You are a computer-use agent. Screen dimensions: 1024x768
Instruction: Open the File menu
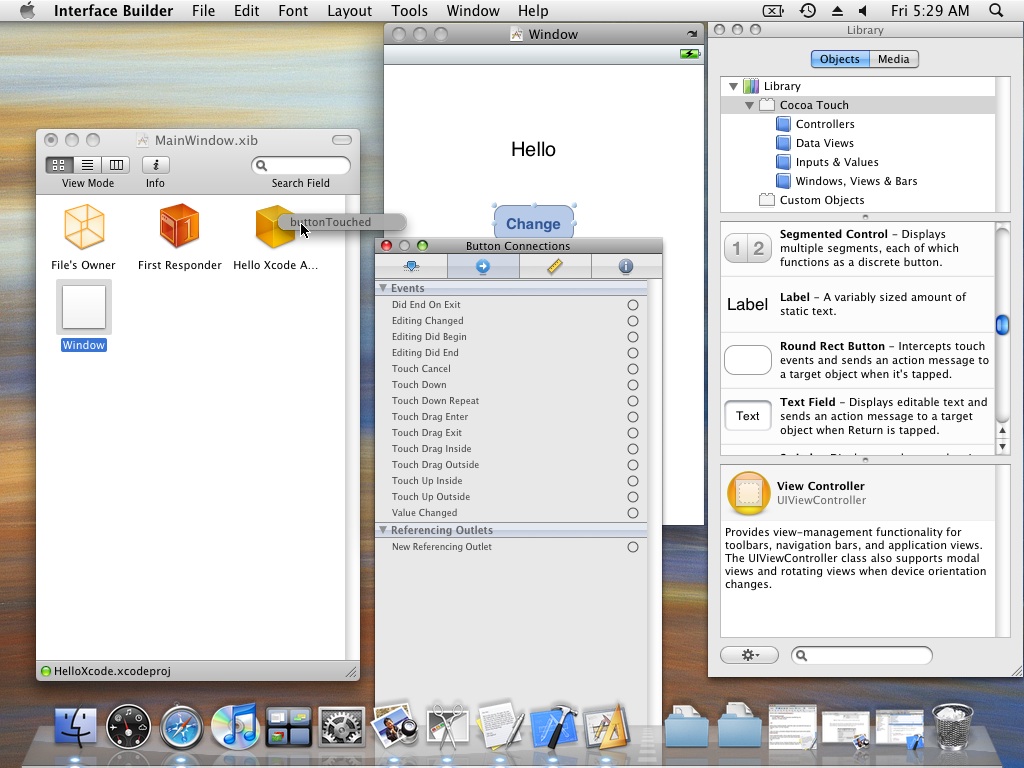pyautogui.click(x=203, y=11)
